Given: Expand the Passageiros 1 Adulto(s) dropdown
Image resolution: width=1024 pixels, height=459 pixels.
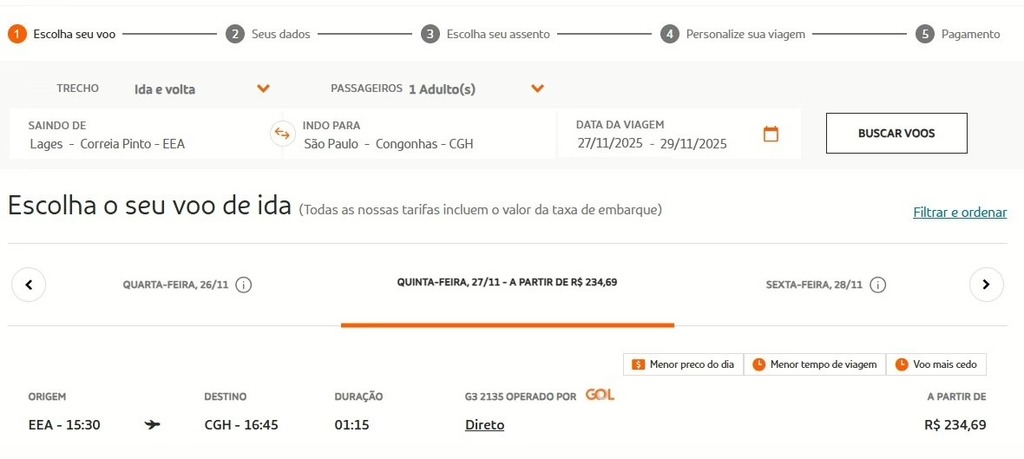Looking at the screenshot, I should coord(477,89).
